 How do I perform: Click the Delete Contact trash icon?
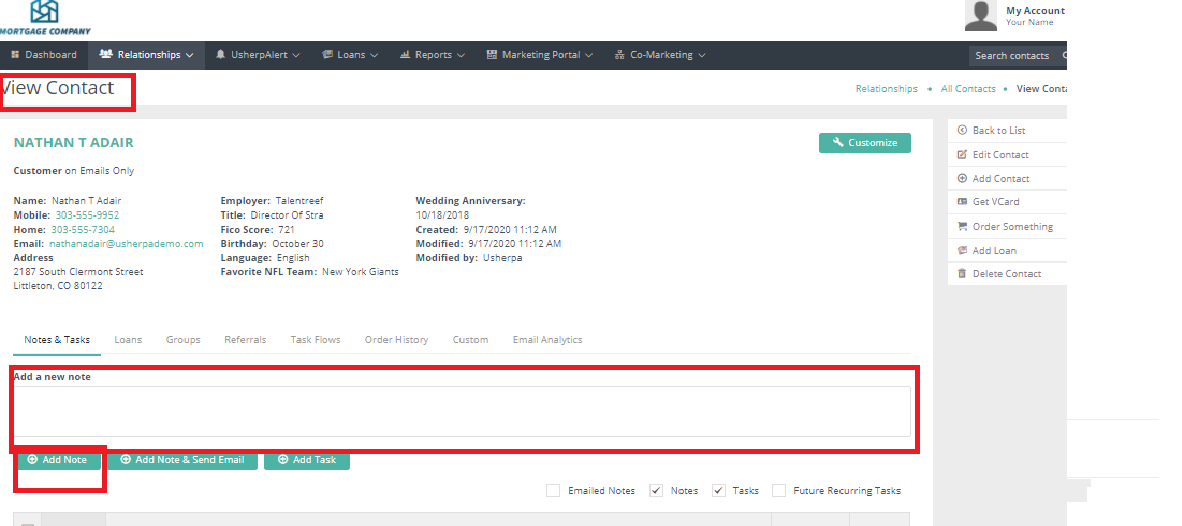pyautogui.click(x=962, y=274)
